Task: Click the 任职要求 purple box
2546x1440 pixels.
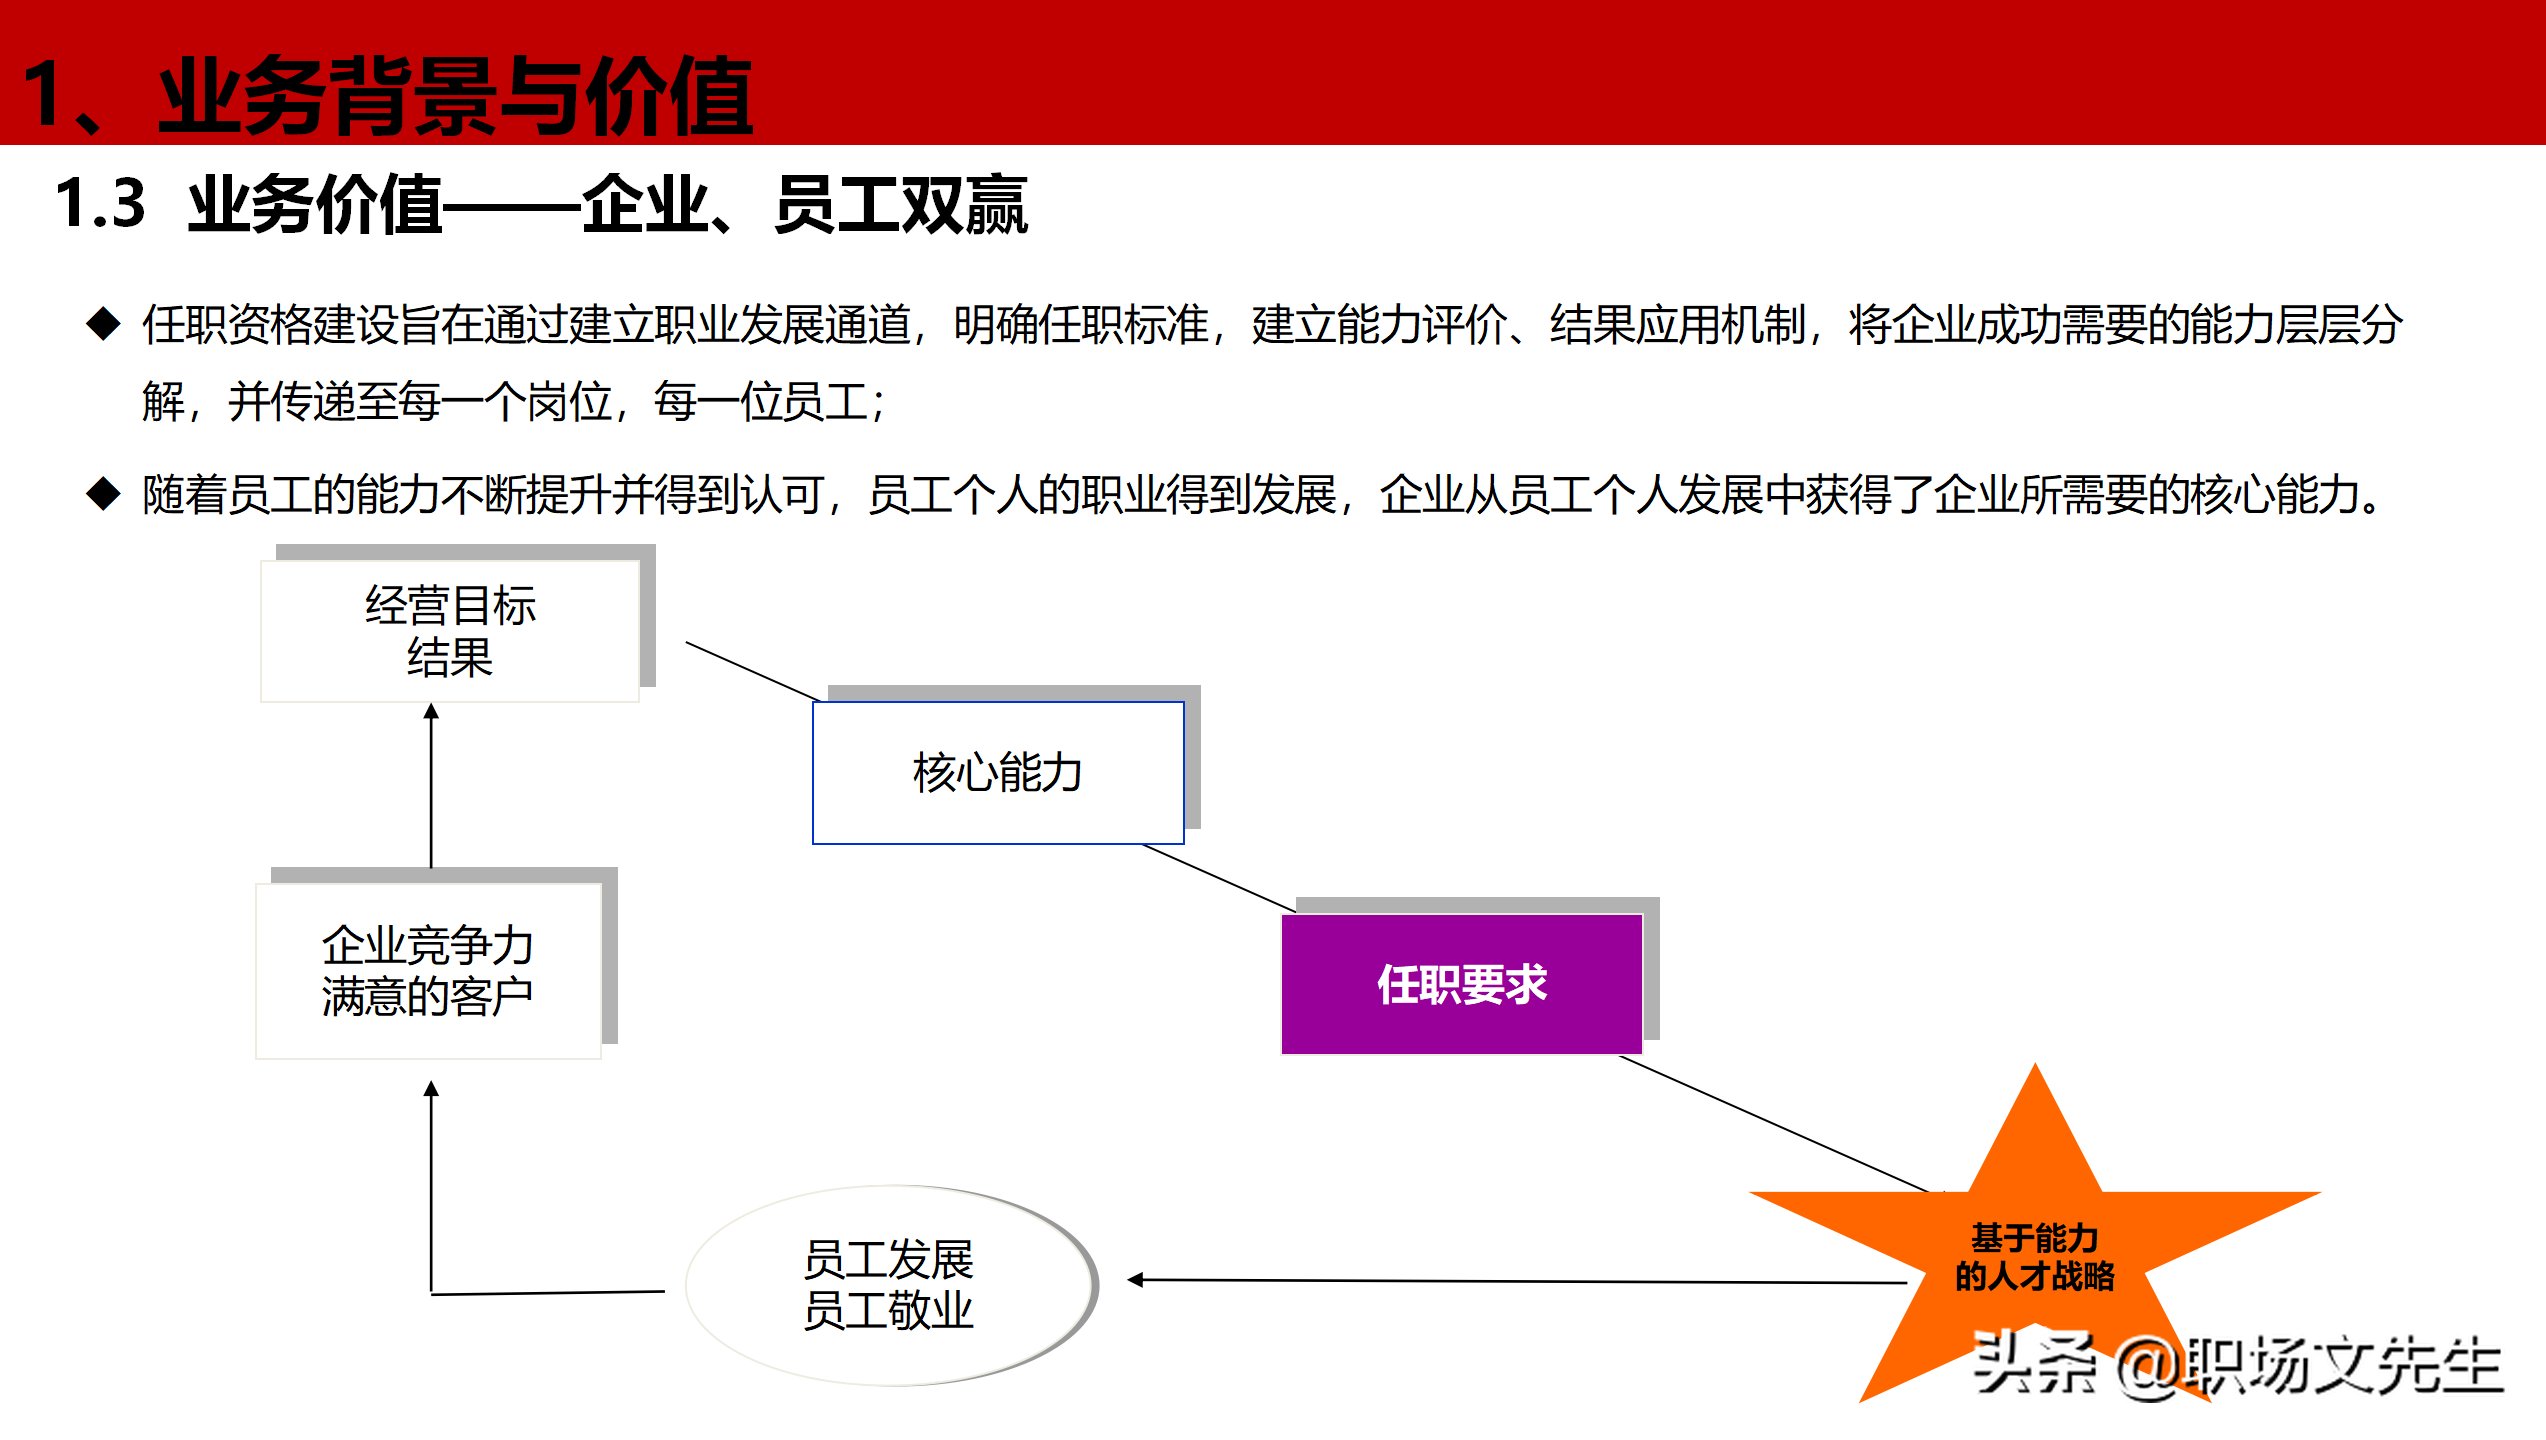Action: click(x=1462, y=985)
